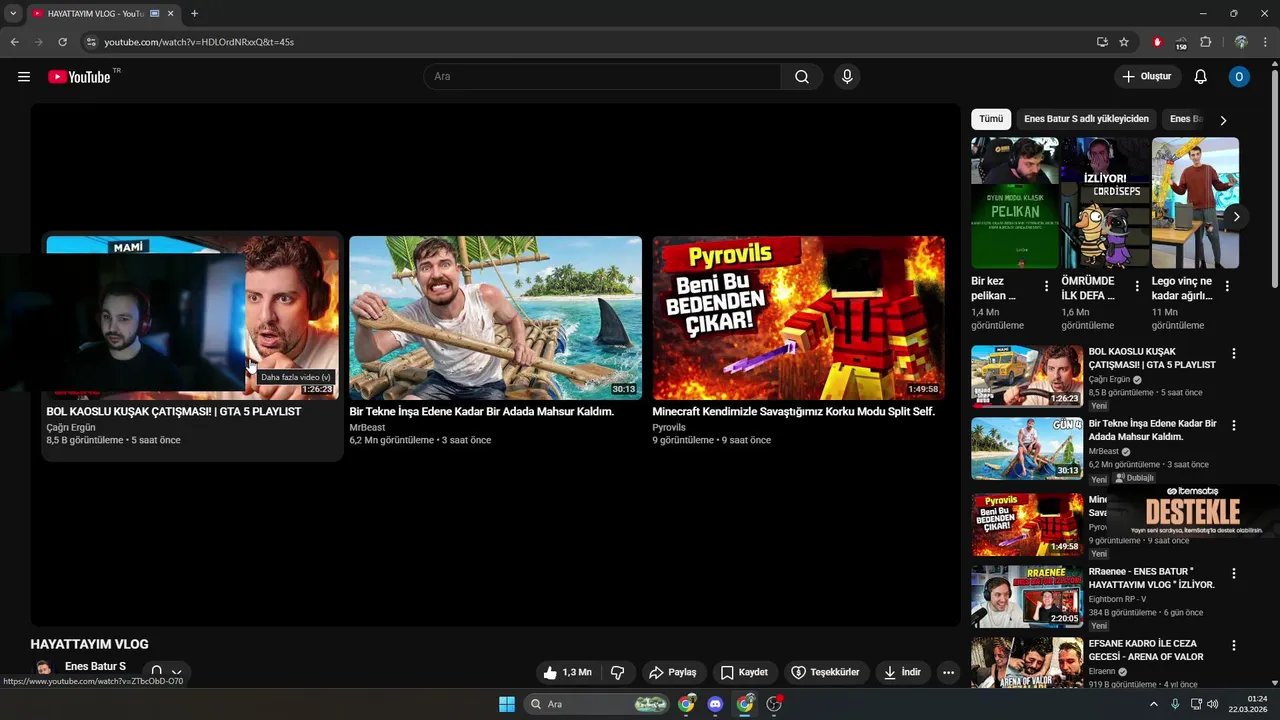Click the Windows taskbar search box
Viewport: 1280px width, 720px height.
(x=596, y=704)
